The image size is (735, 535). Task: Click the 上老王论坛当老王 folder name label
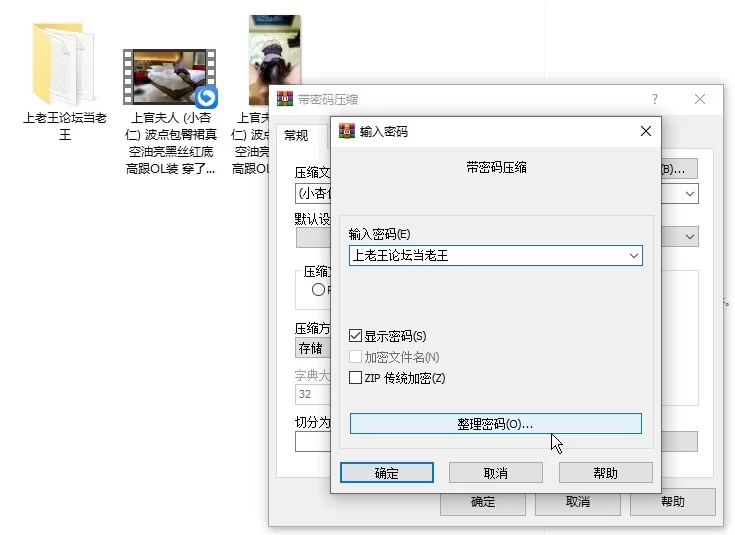65,126
